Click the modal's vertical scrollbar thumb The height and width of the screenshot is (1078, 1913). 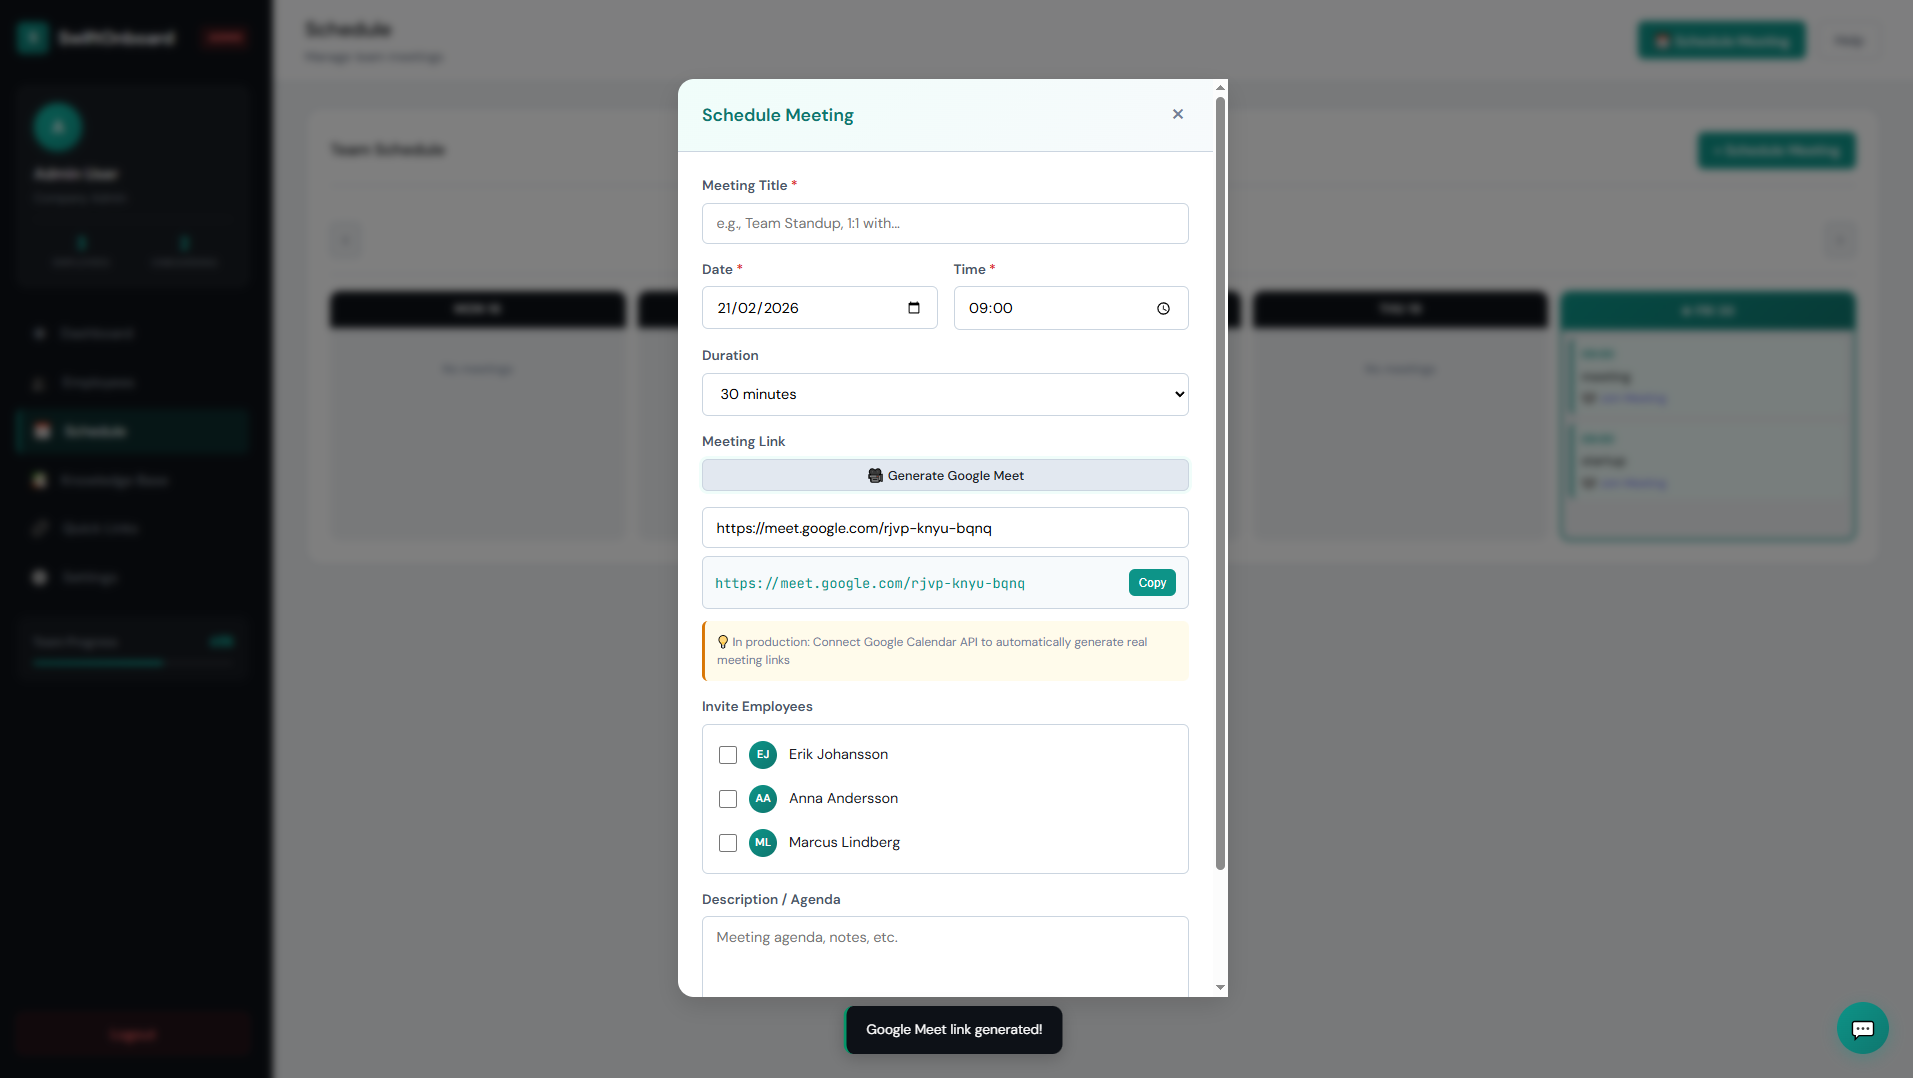coord(1220,480)
